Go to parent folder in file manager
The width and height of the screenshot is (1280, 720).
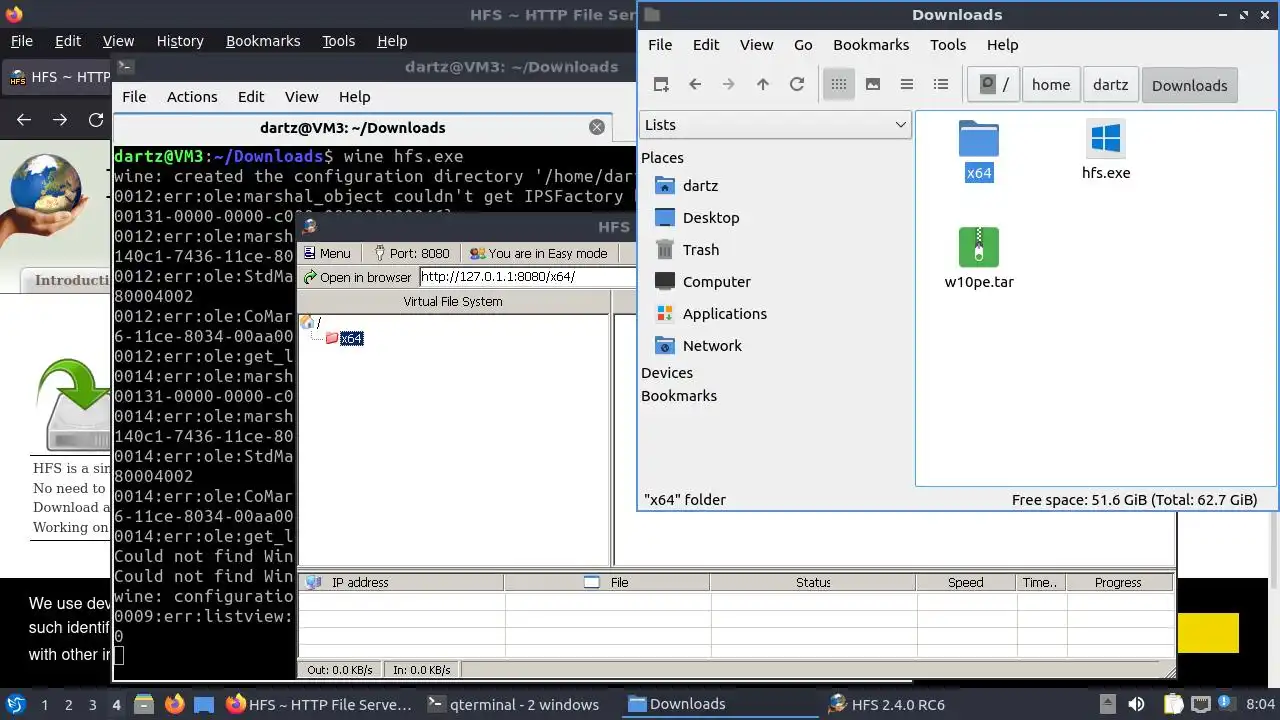tap(763, 85)
